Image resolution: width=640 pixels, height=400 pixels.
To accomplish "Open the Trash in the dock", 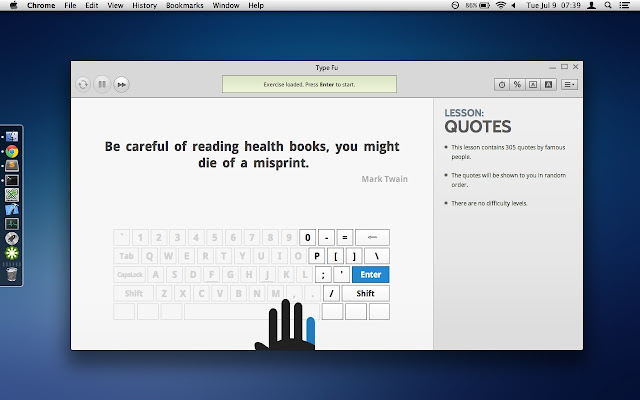I will (12, 274).
